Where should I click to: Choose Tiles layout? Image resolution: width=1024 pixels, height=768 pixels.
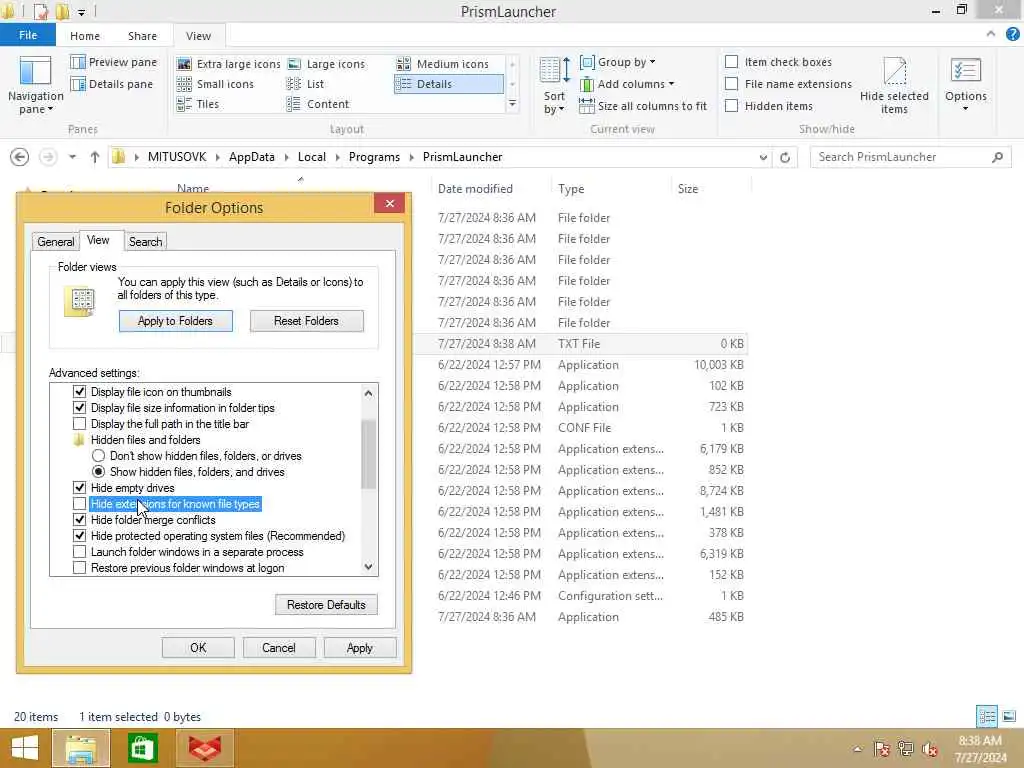pos(198,104)
